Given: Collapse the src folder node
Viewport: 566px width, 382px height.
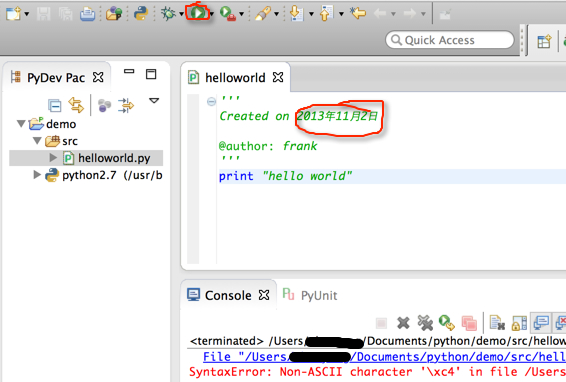Looking at the screenshot, I should tap(37, 140).
